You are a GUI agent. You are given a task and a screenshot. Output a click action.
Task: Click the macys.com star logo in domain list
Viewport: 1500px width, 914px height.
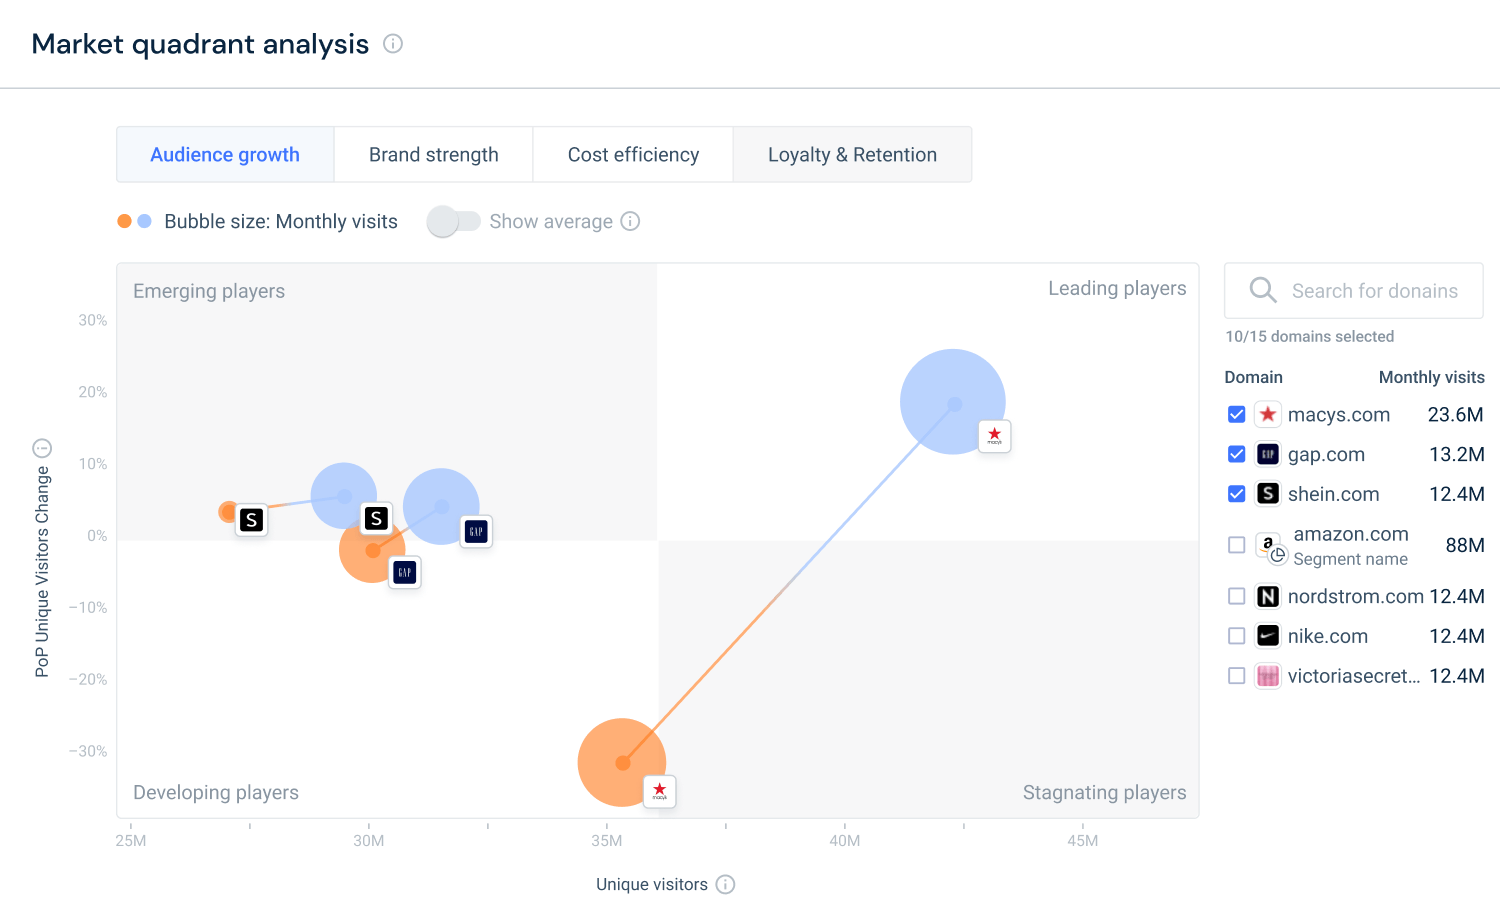1268,414
